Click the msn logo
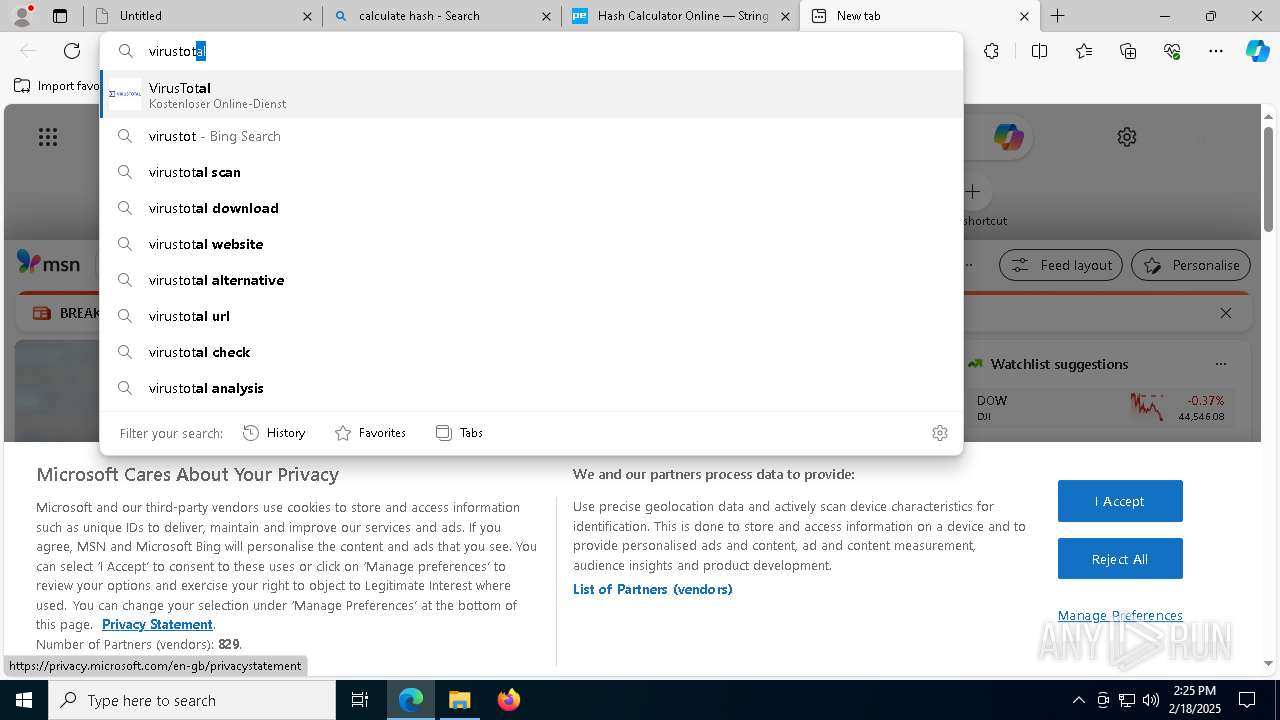The image size is (1280, 720). point(48,263)
